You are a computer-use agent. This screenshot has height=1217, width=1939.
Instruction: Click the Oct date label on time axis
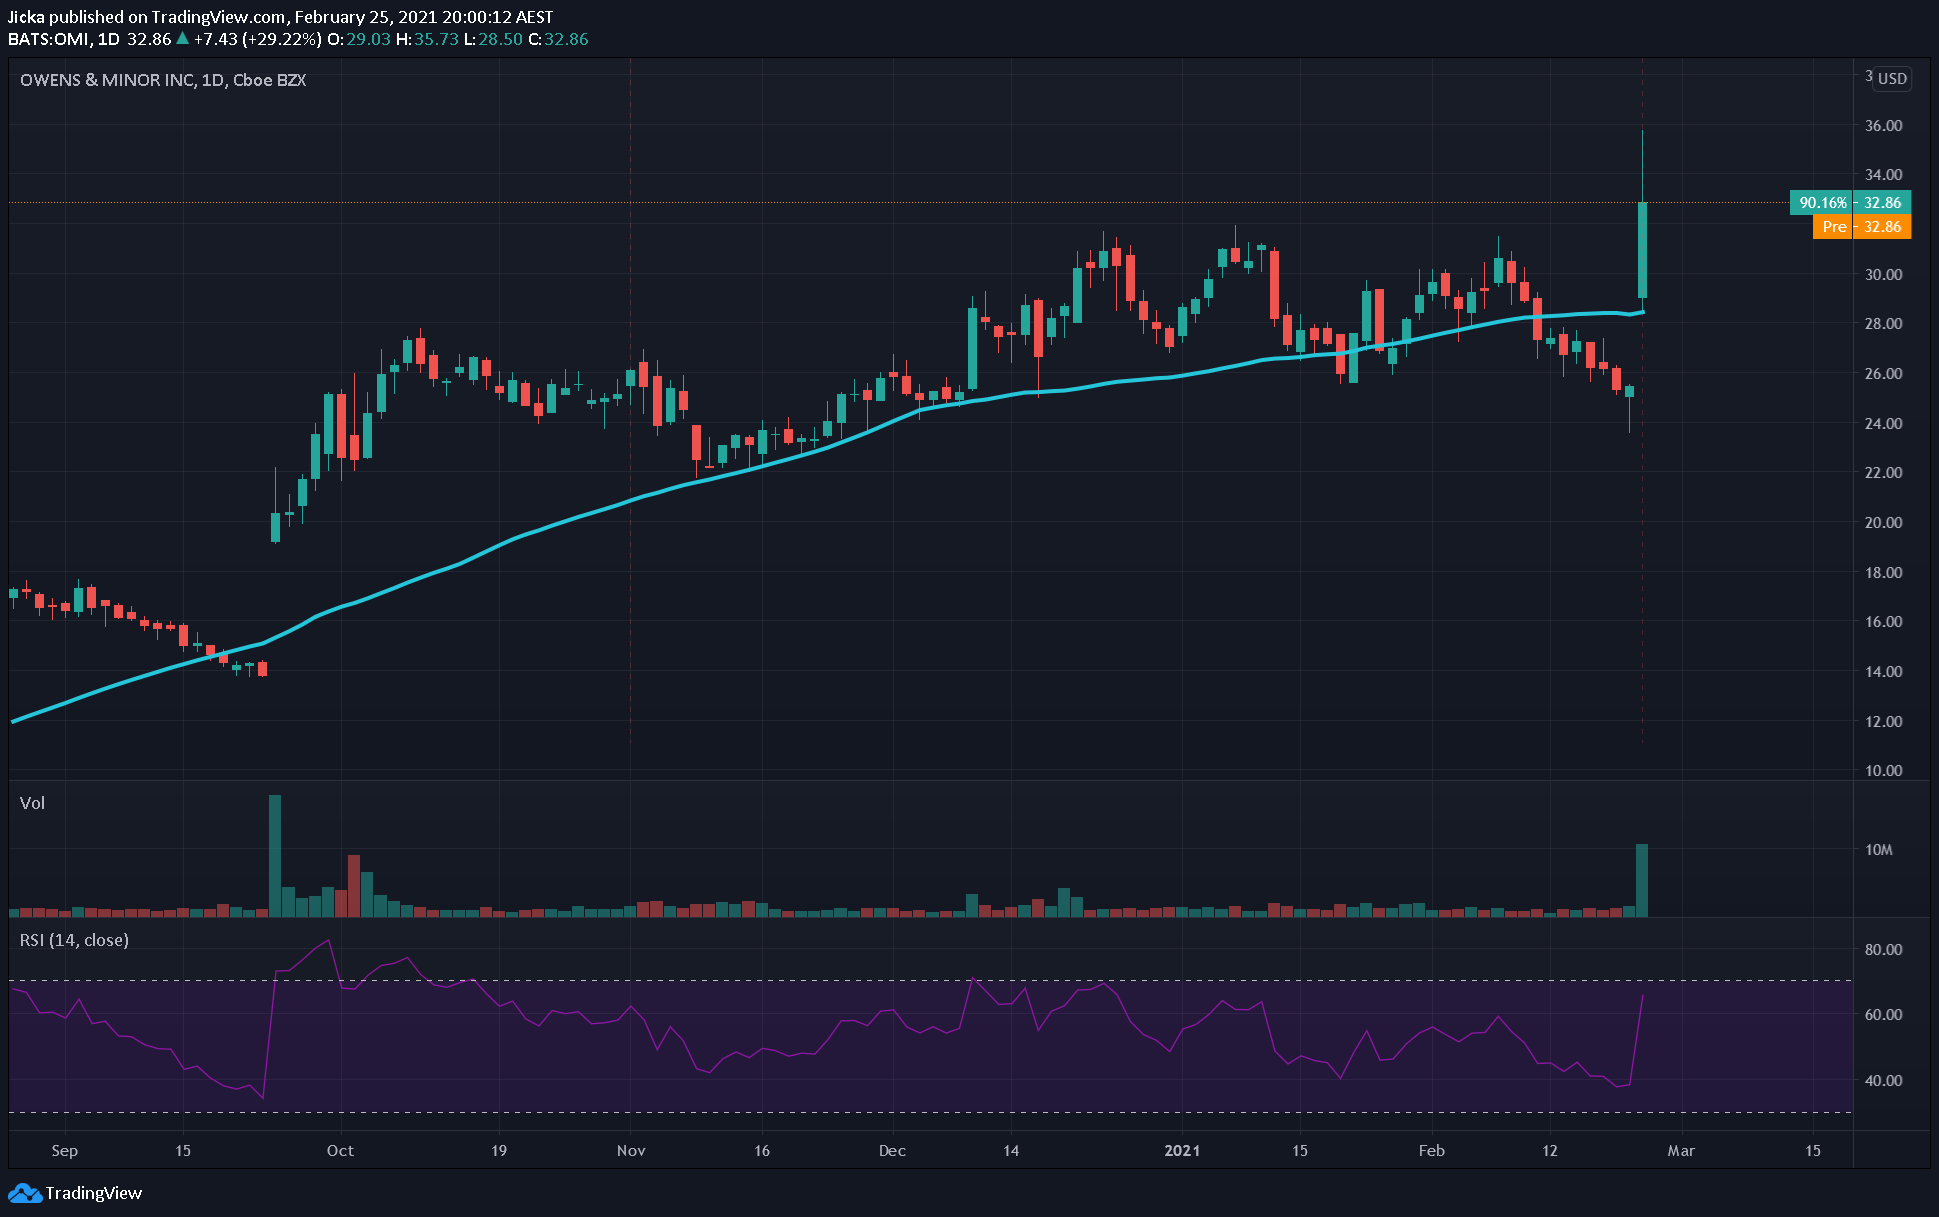click(340, 1151)
